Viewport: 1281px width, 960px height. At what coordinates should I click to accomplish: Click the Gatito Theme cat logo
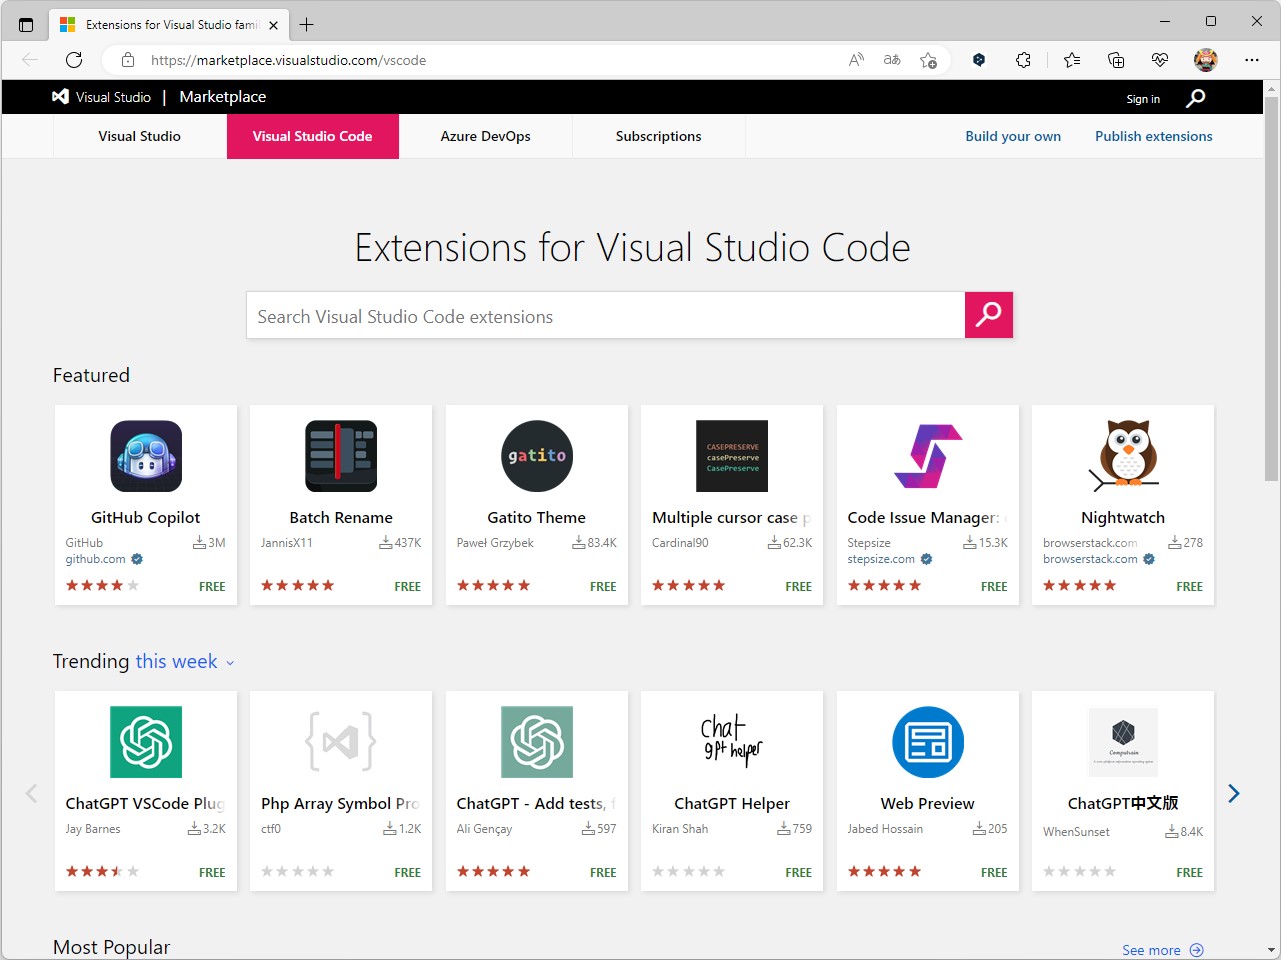click(x=536, y=456)
